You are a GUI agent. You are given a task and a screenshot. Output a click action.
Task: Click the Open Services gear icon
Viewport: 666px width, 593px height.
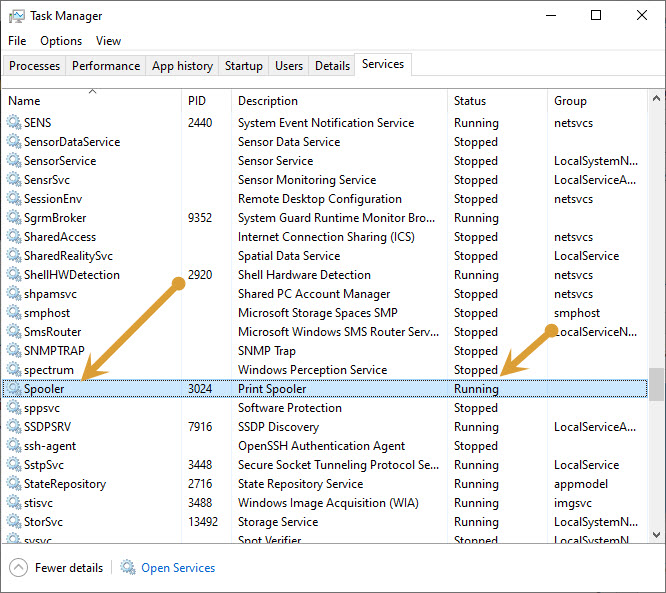(127, 567)
